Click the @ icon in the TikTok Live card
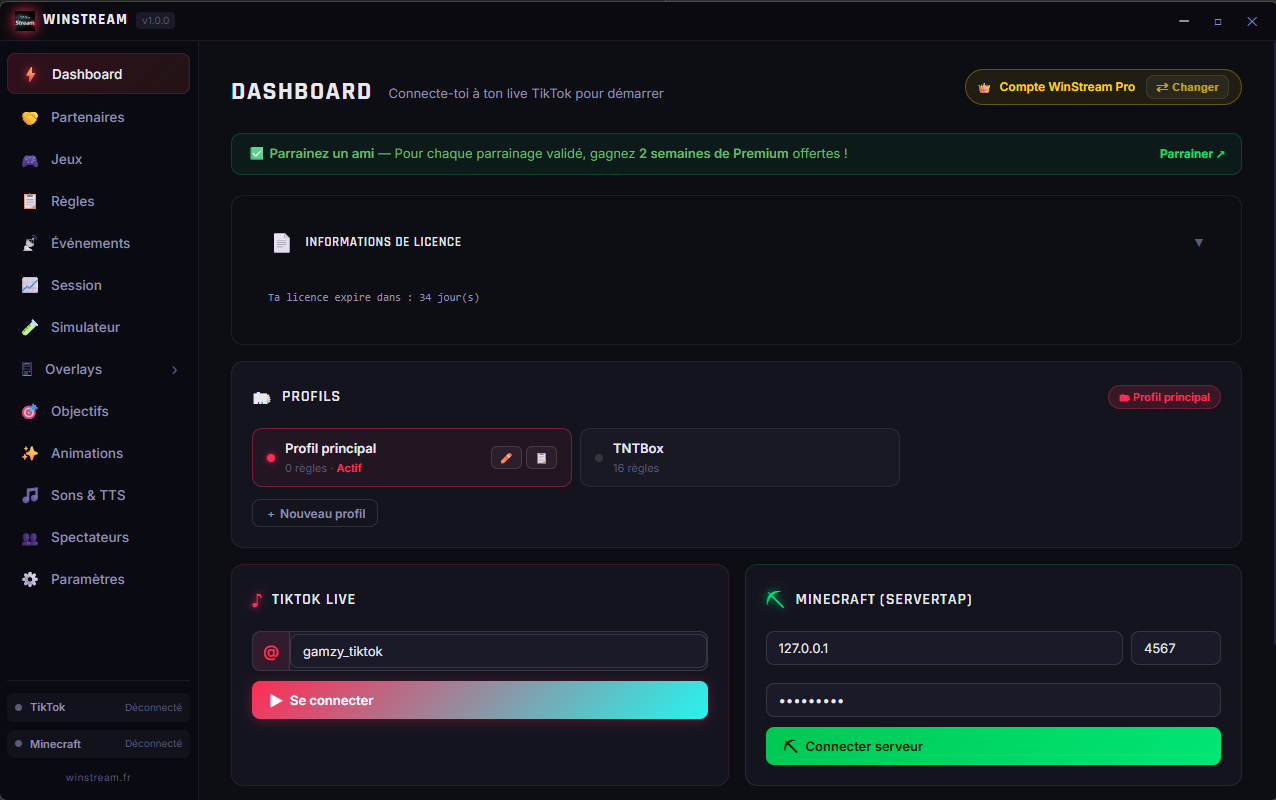Screen dimensions: 1276x800 [x=269, y=651]
